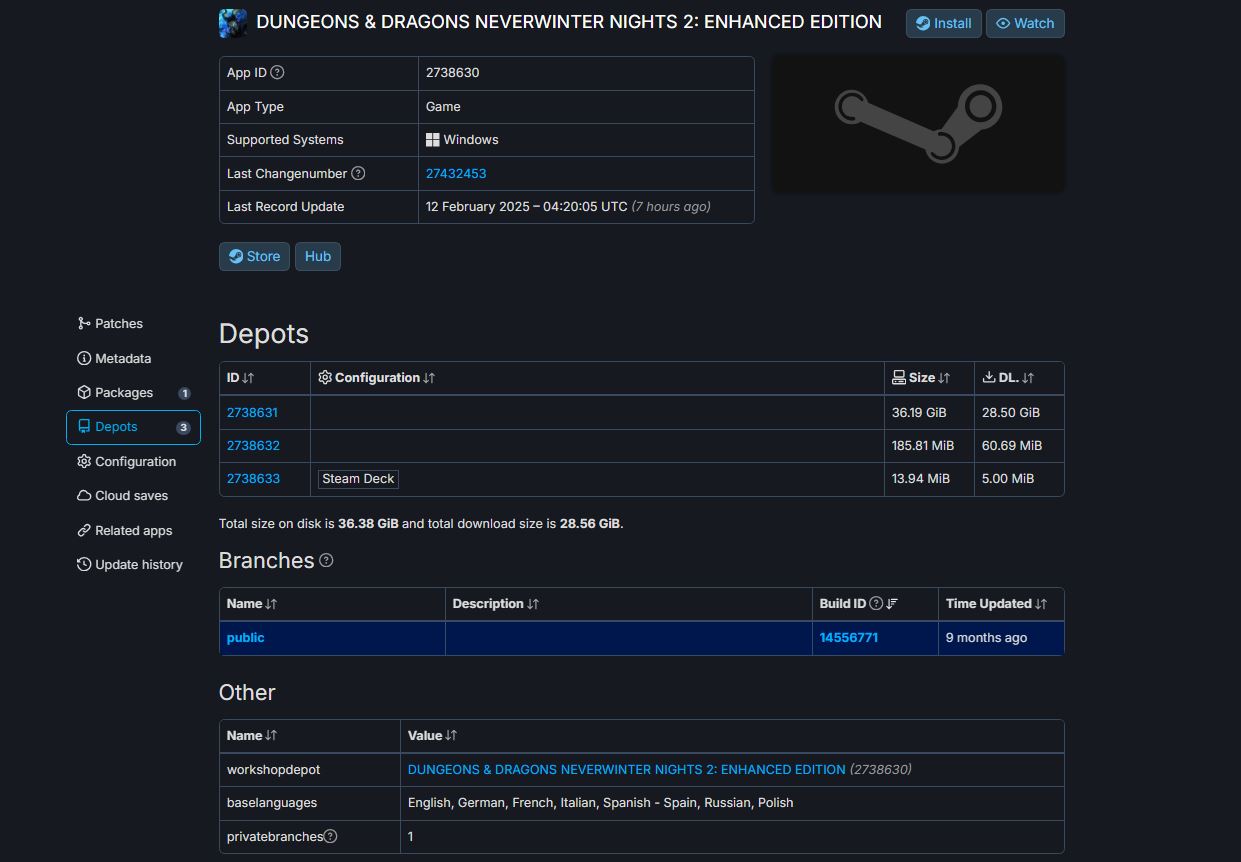Image resolution: width=1241 pixels, height=862 pixels.
Task: Open the Store page button
Action: coord(254,257)
